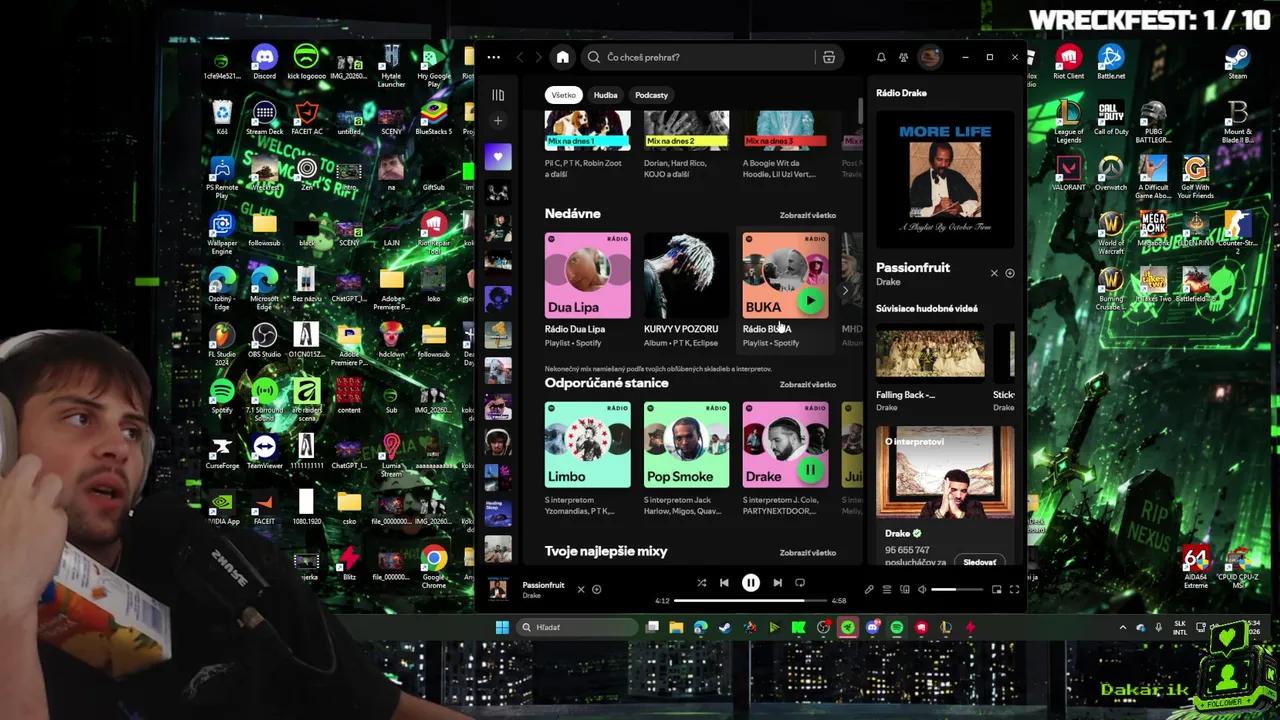Select the Hudba filter chip
Image resolution: width=1280 pixels, height=720 pixels.
coord(605,95)
